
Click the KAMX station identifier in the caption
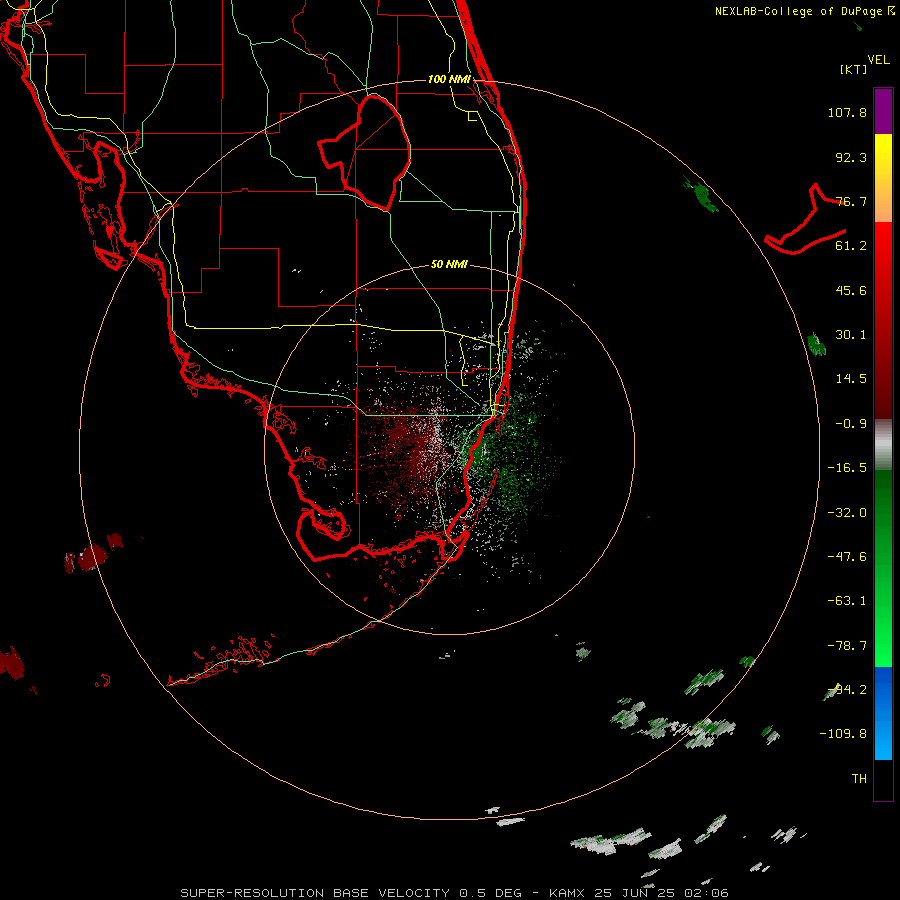click(x=567, y=893)
